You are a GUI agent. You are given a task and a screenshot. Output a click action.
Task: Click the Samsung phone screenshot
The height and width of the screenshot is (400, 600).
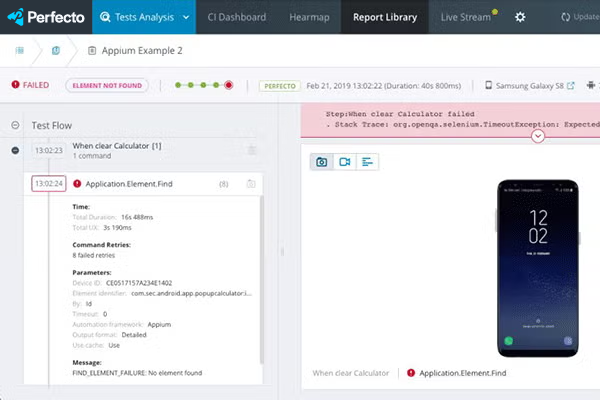click(x=538, y=268)
